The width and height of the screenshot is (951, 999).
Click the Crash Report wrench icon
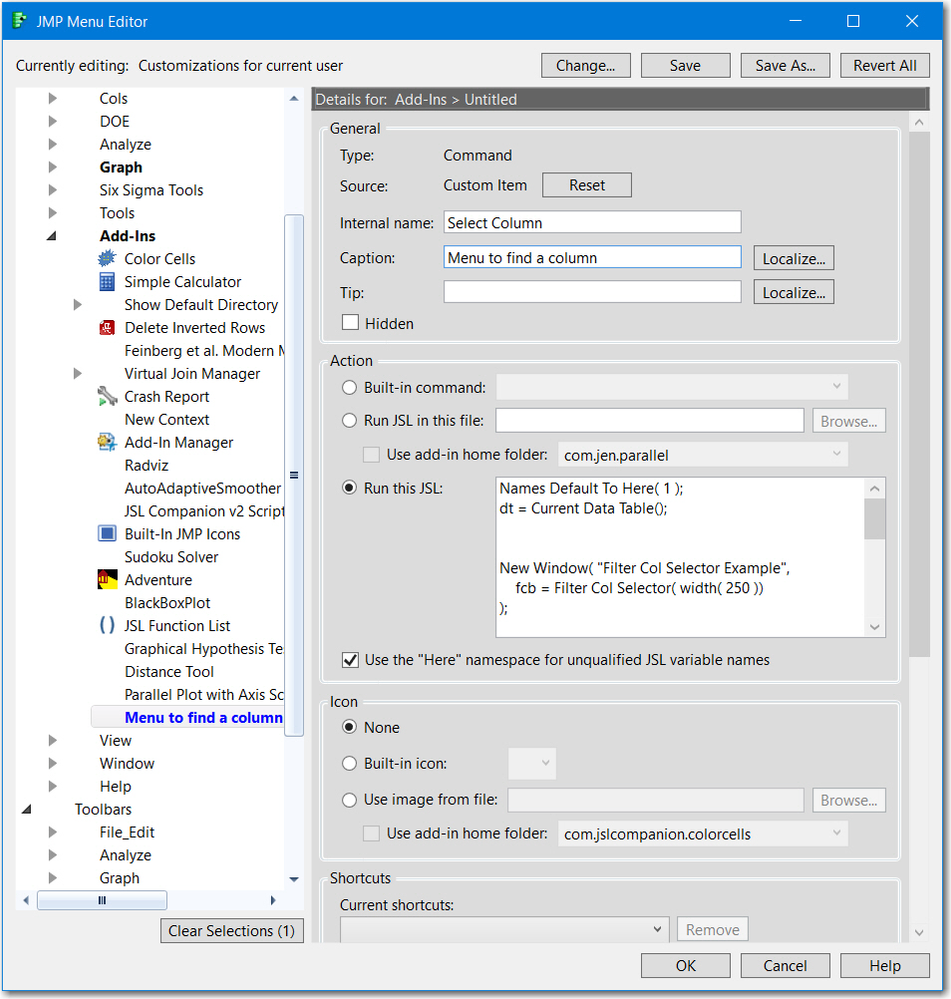[x=107, y=396]
